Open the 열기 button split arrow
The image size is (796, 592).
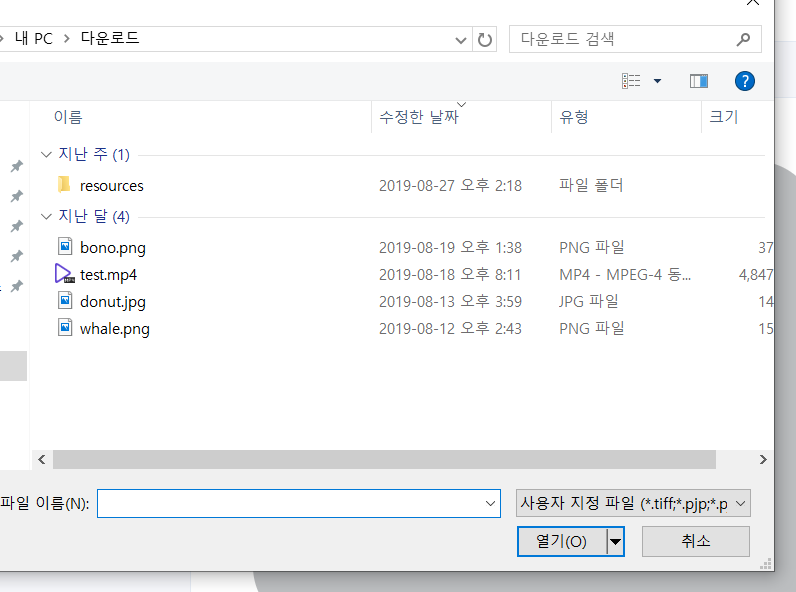pyautogui.click(x=615, y=542)
